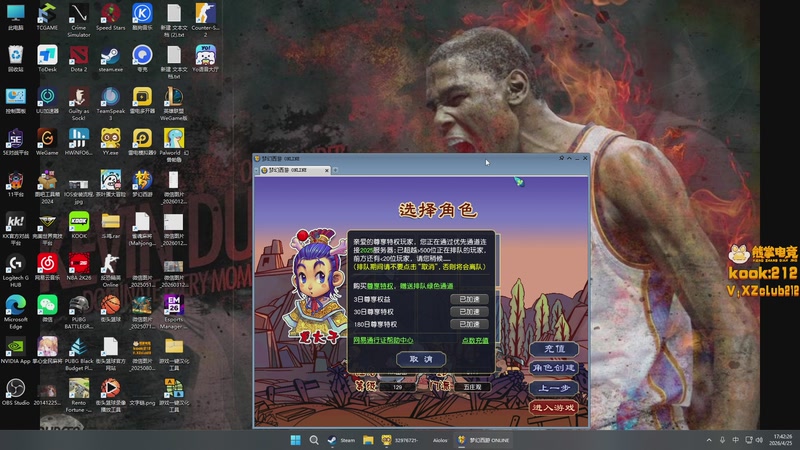Open the PUBG BATTLEGROUNDS desktop shortcut
Screen dimensions: 800x450
(x=79, y=312)
